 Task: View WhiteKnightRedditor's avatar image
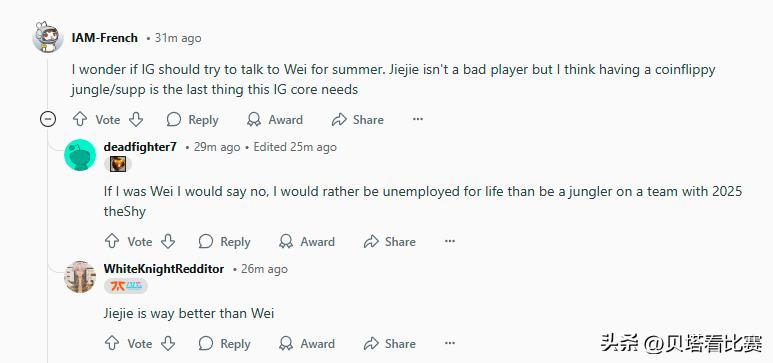point(80,277)
